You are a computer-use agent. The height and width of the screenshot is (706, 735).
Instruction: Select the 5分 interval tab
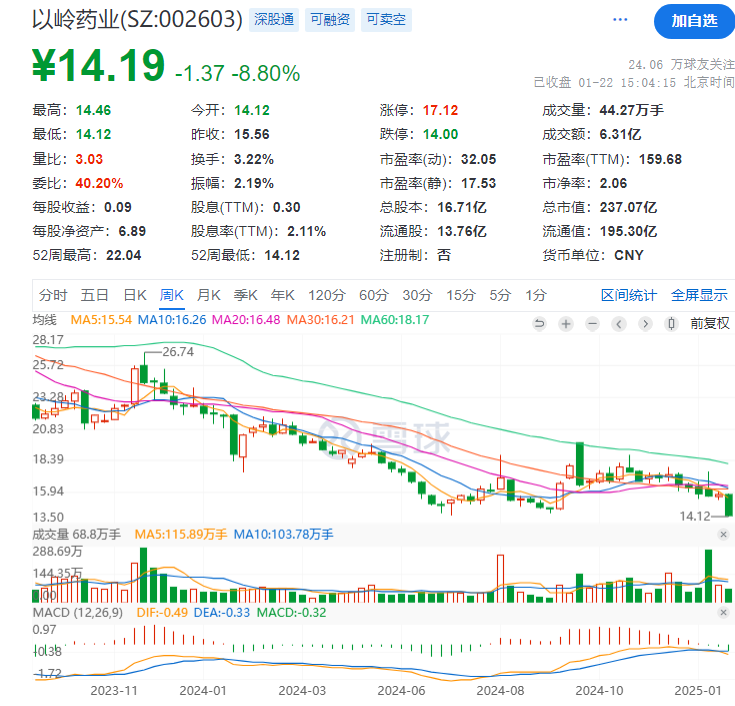coord(500,295)
